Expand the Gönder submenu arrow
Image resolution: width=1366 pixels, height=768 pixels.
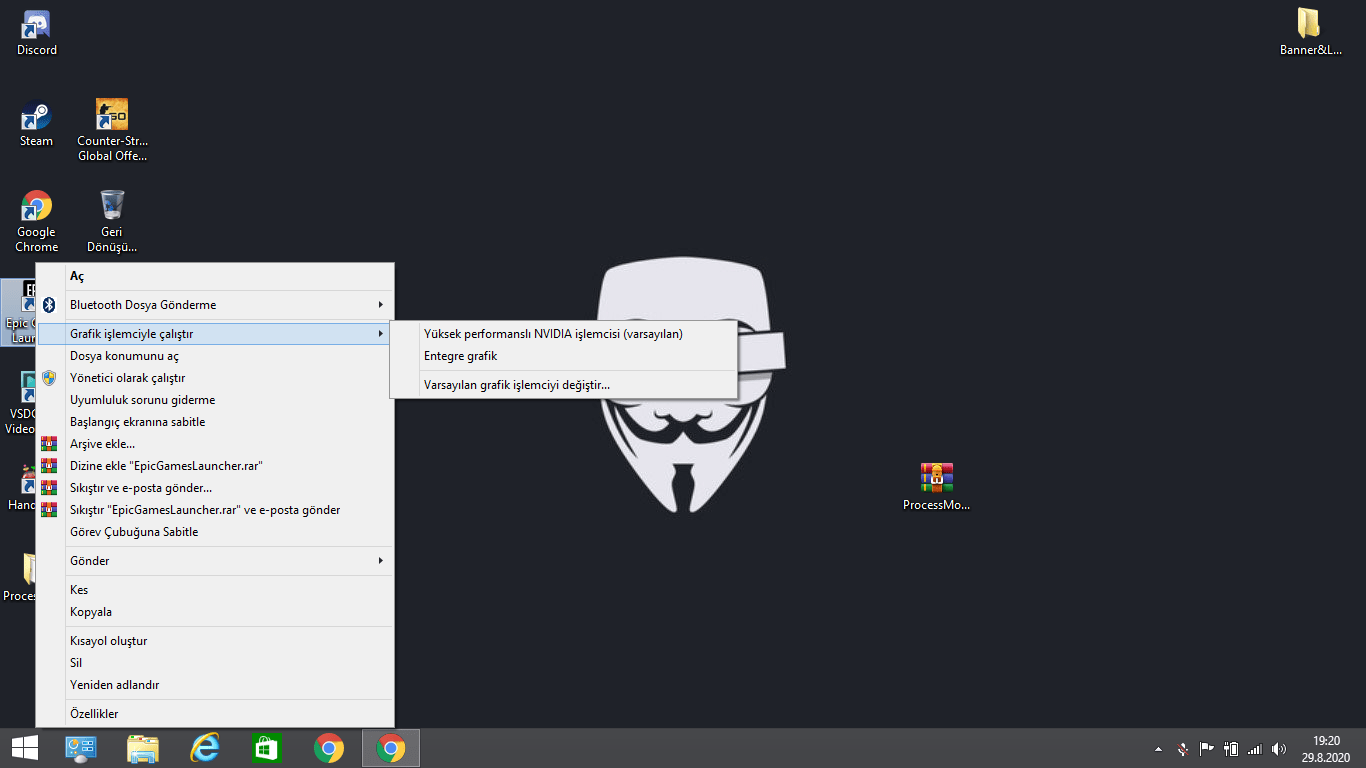point(380,561)
